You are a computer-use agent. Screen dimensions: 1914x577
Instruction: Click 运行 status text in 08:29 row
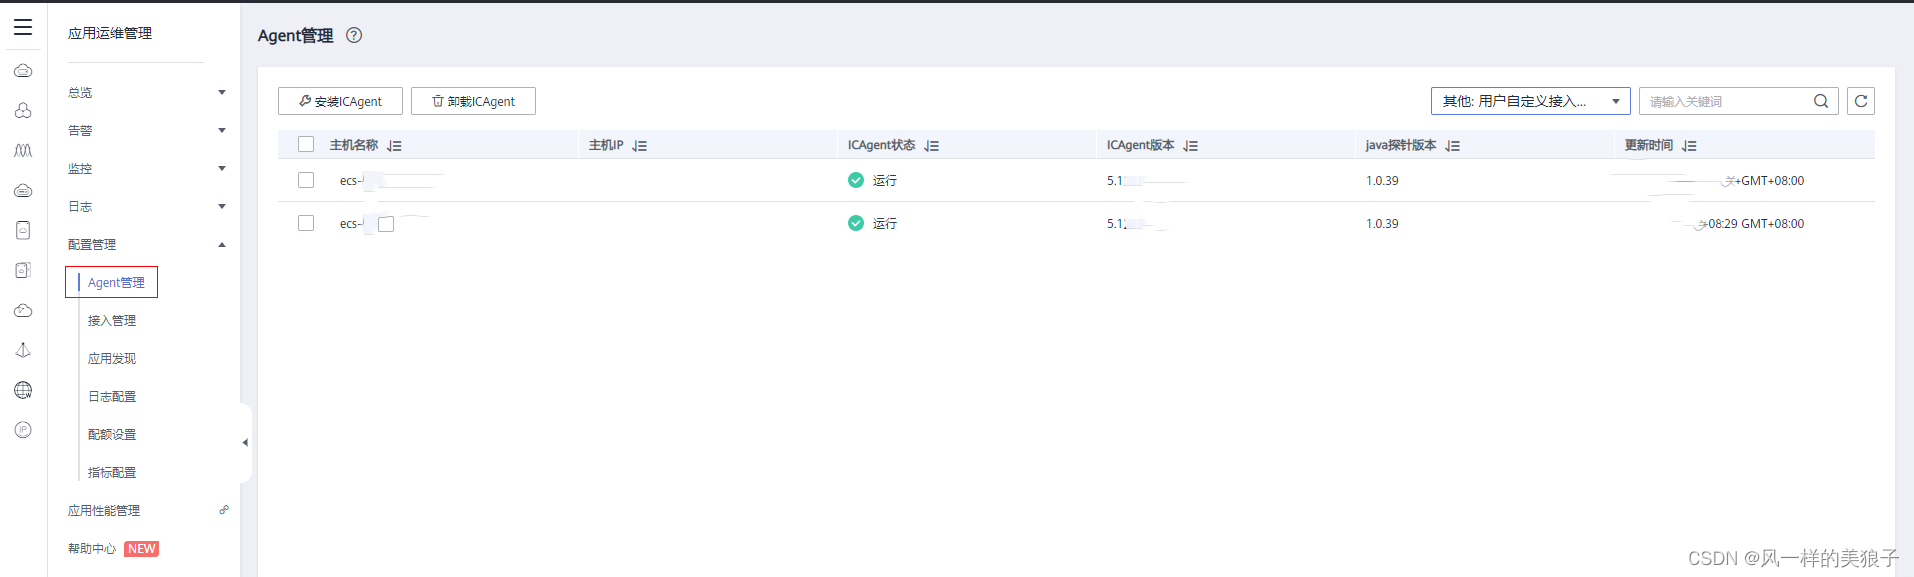pyautogui.click(x=885, y=224)
